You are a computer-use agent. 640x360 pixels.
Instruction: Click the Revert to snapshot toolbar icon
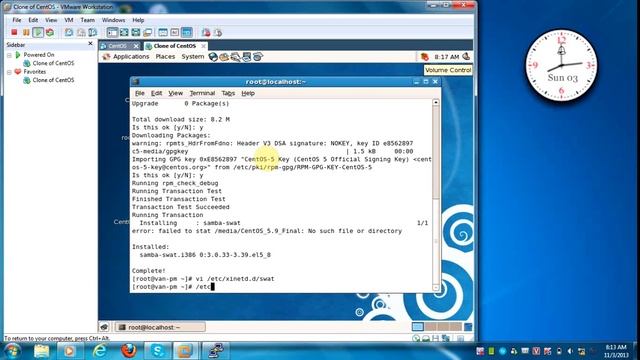point(81,32)
